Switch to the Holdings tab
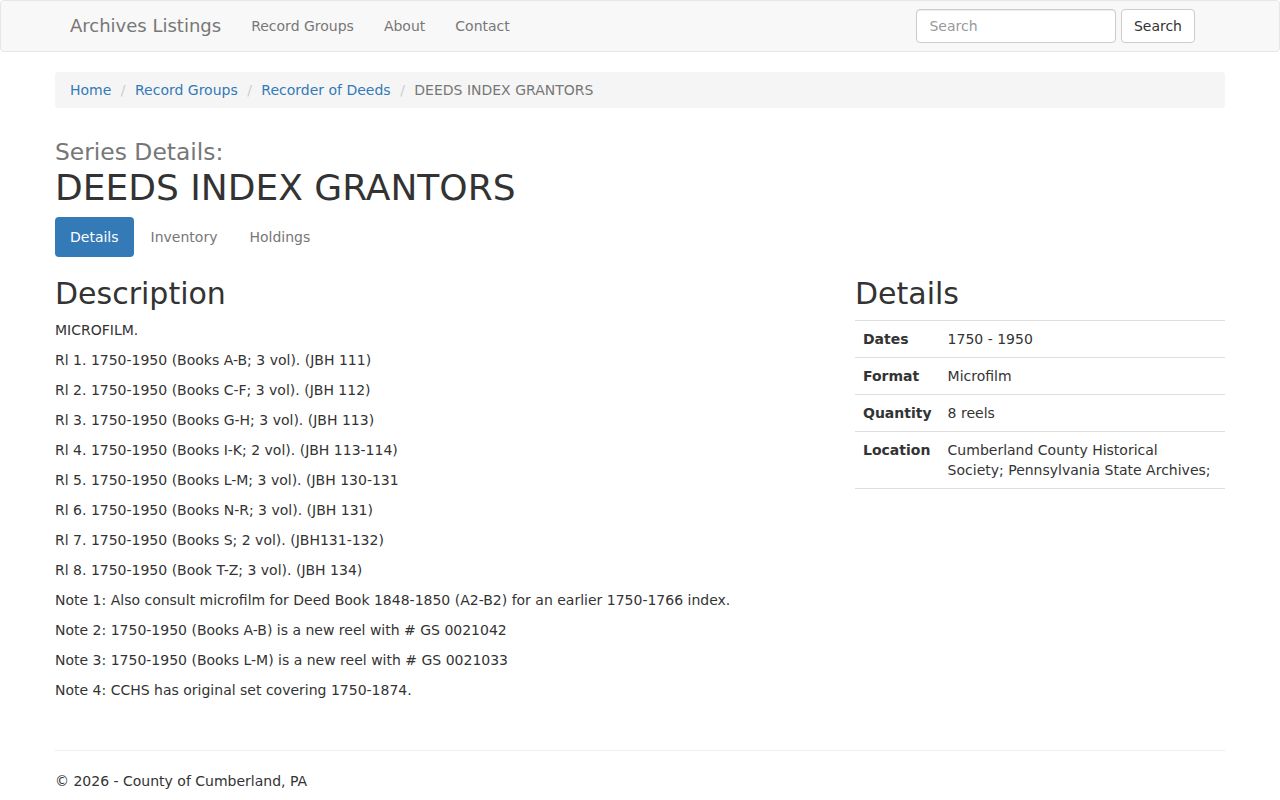Screen dimensions: 1280x800 pos(280,237)
